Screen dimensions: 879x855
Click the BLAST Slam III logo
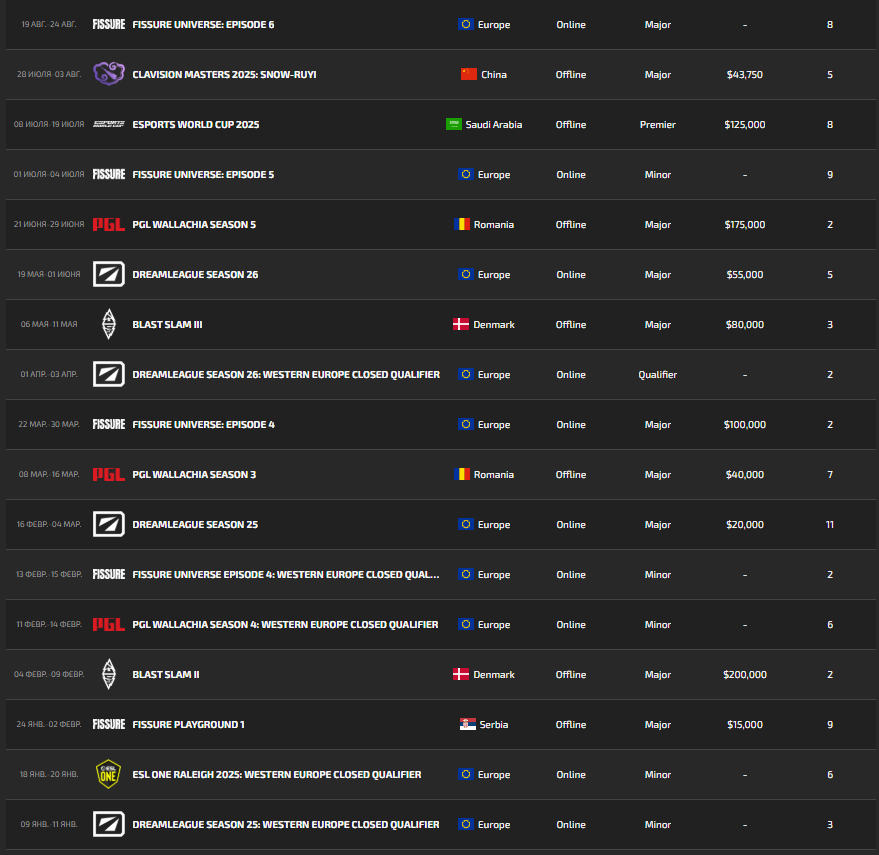pyautogui.click(x=108, y=324)
